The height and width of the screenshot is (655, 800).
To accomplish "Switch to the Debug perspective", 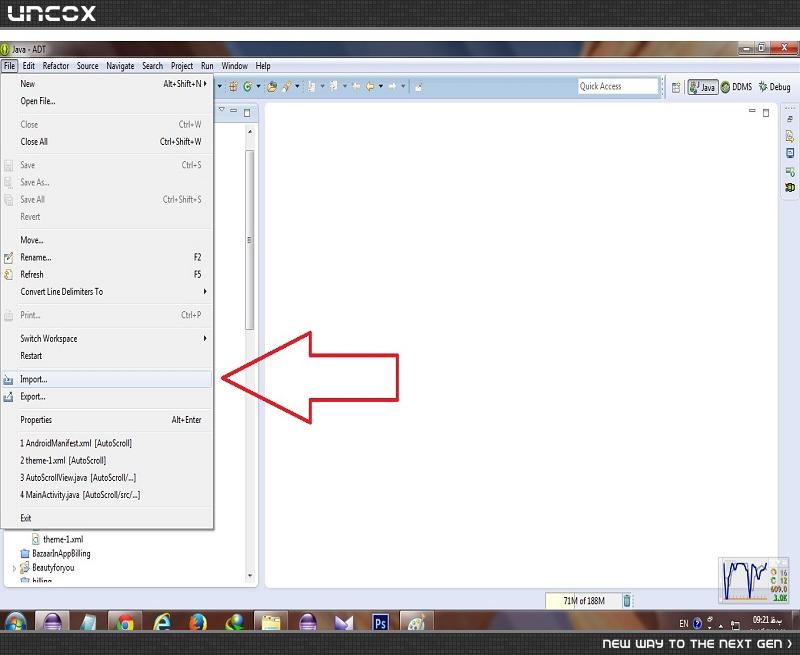I will (x=774, y=87).
